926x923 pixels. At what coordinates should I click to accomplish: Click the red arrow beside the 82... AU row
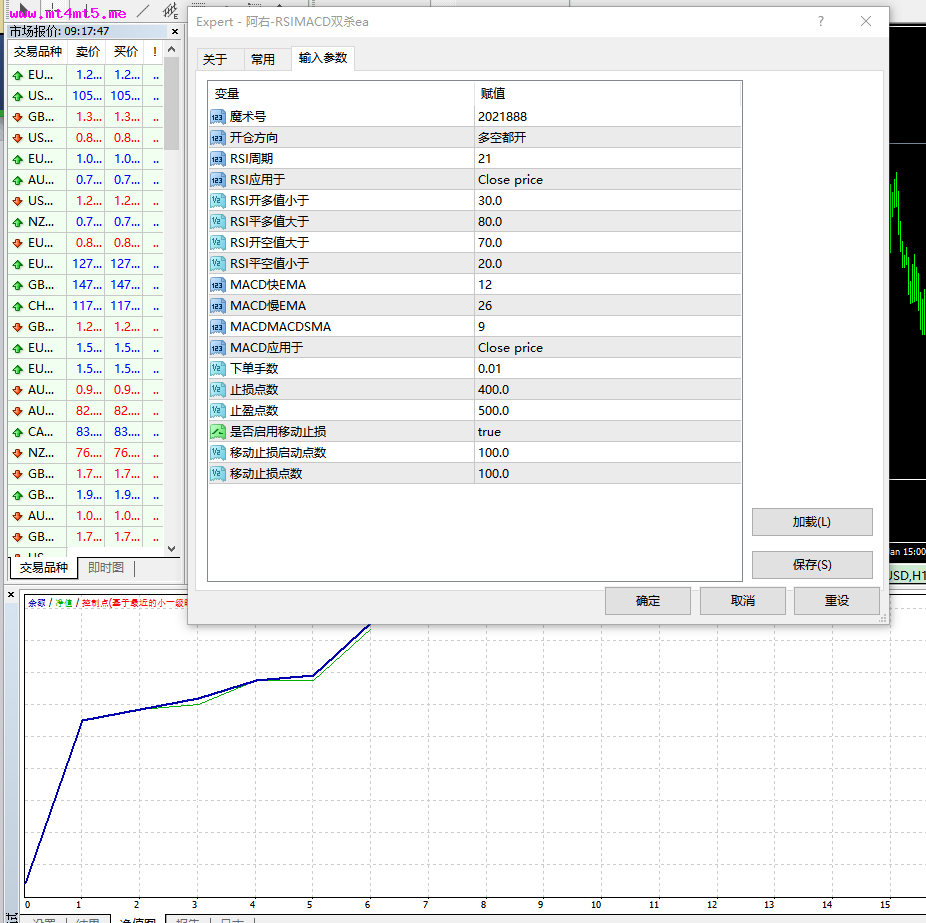[18, 411]
